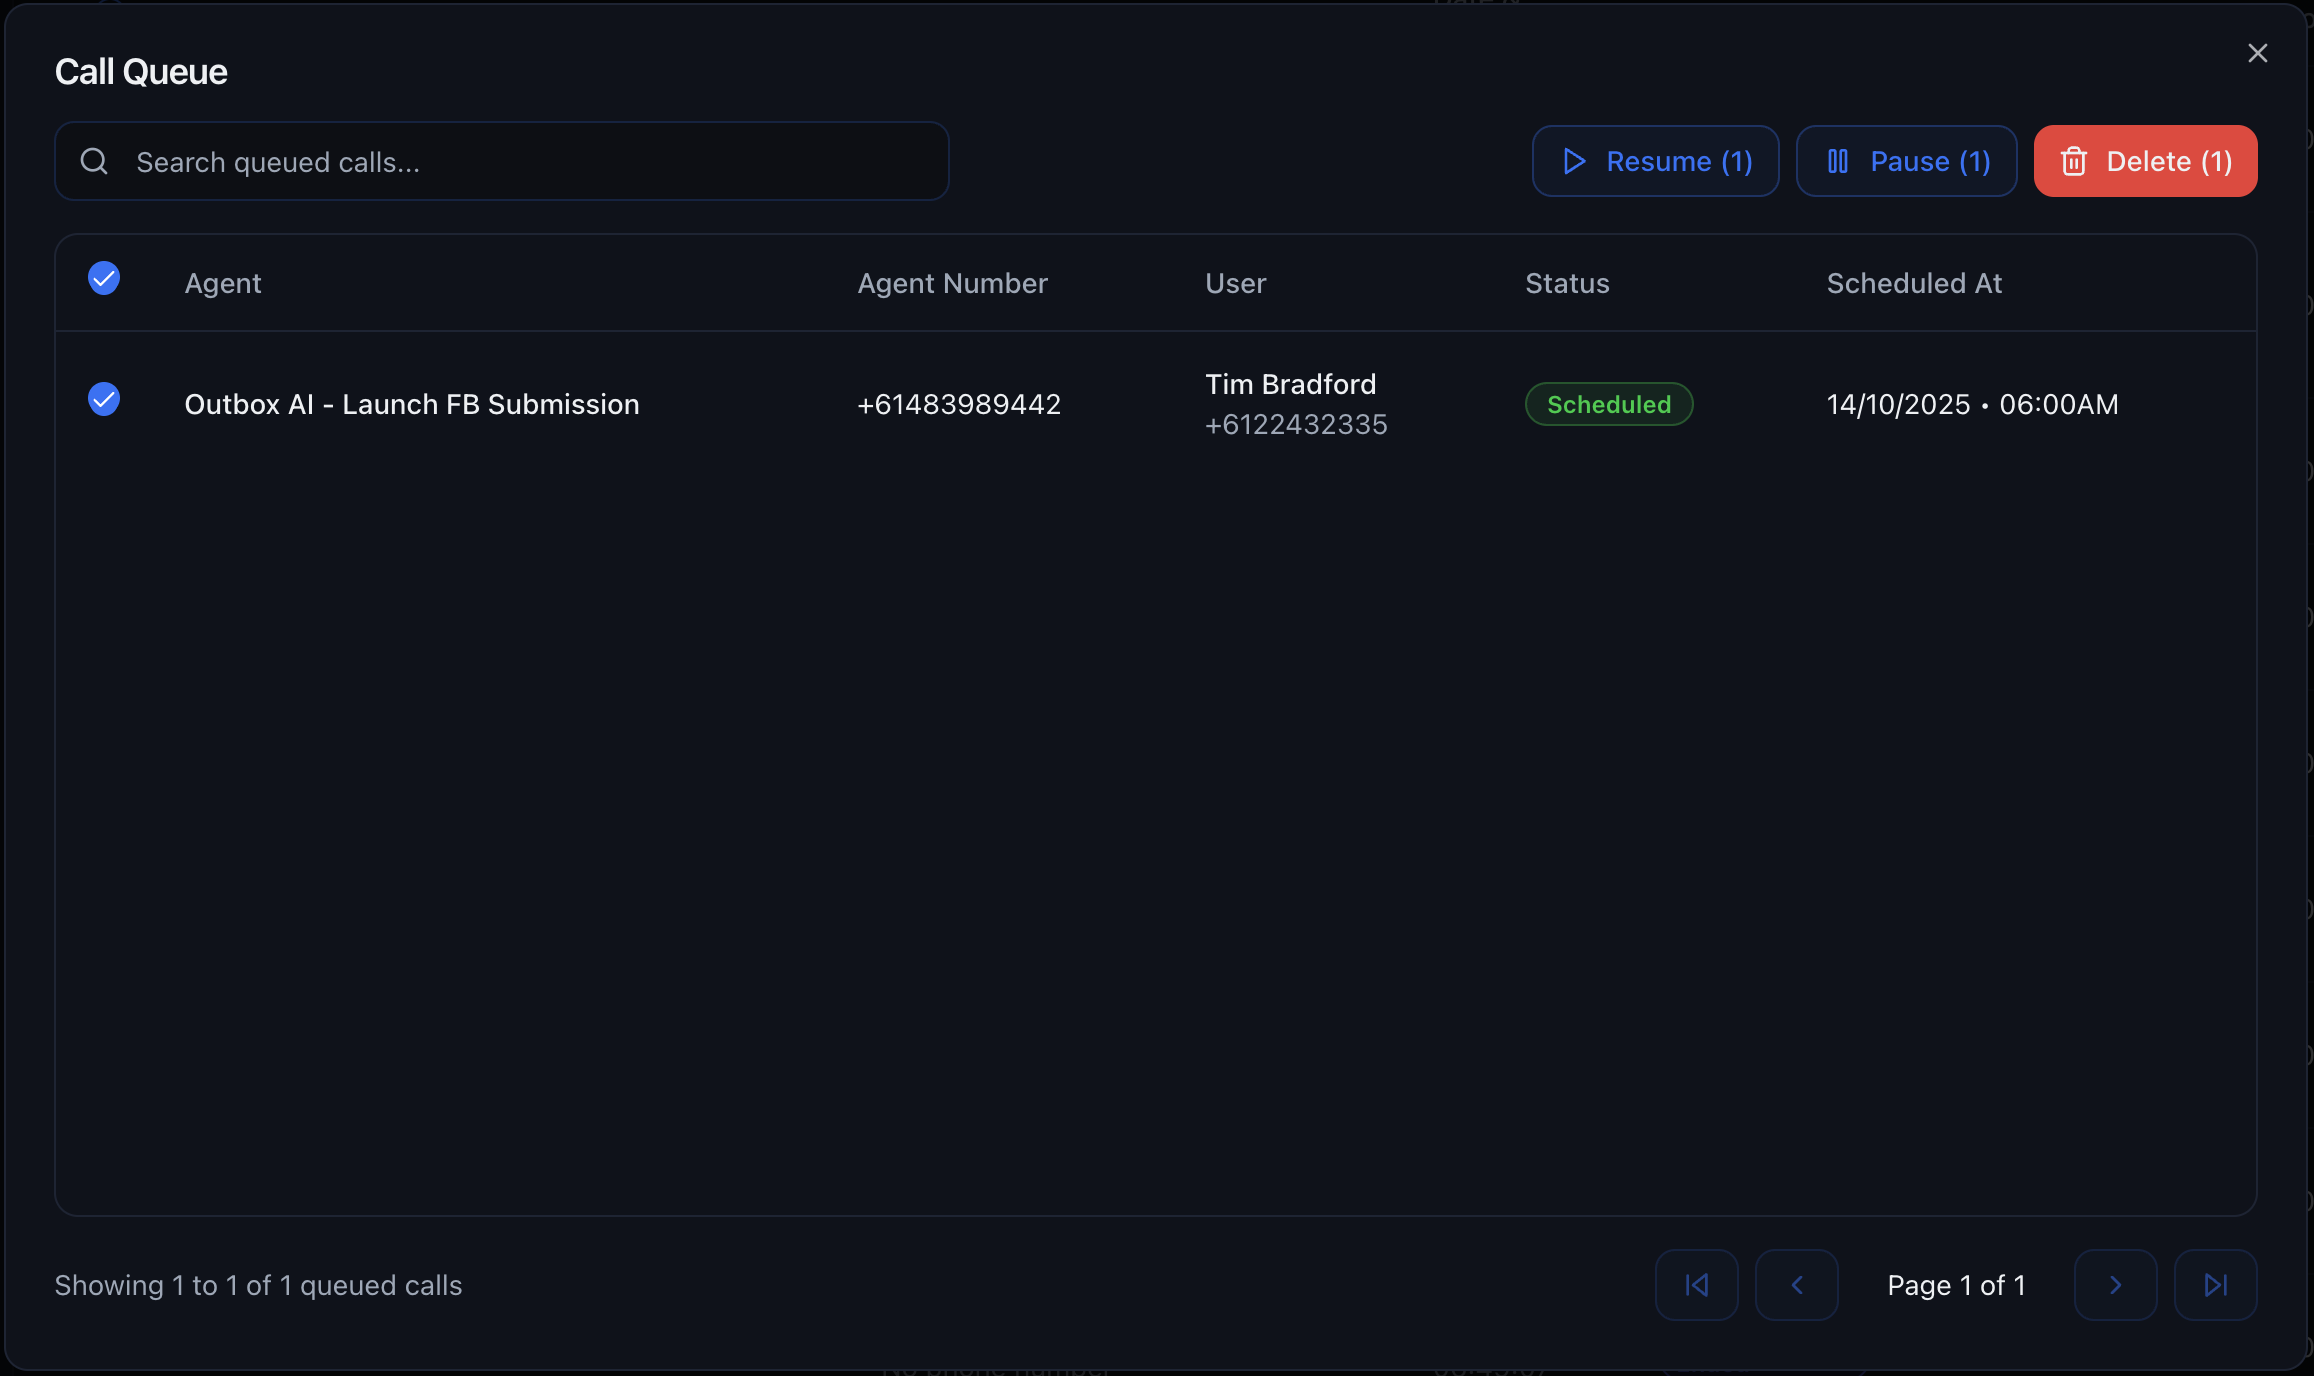Jump to first page with skip-back icon

(x=1697, y=1285)
